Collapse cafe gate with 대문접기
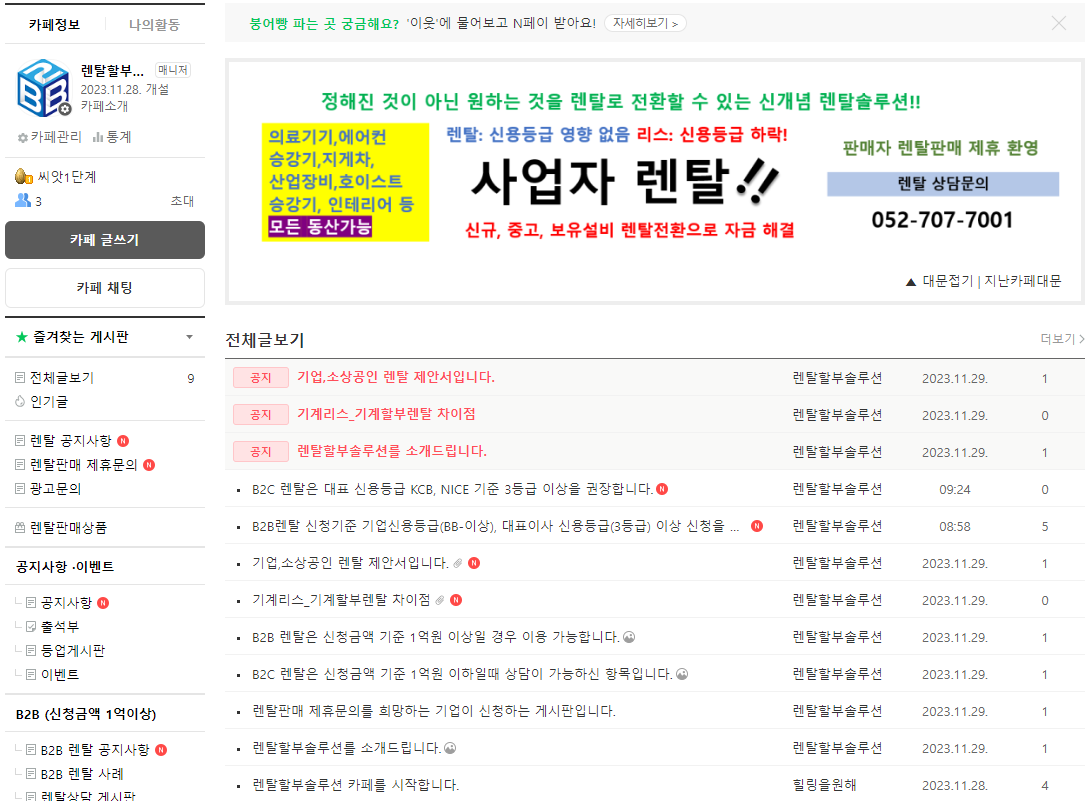This screenshot has width=1088, height=801. pos(940,281)
